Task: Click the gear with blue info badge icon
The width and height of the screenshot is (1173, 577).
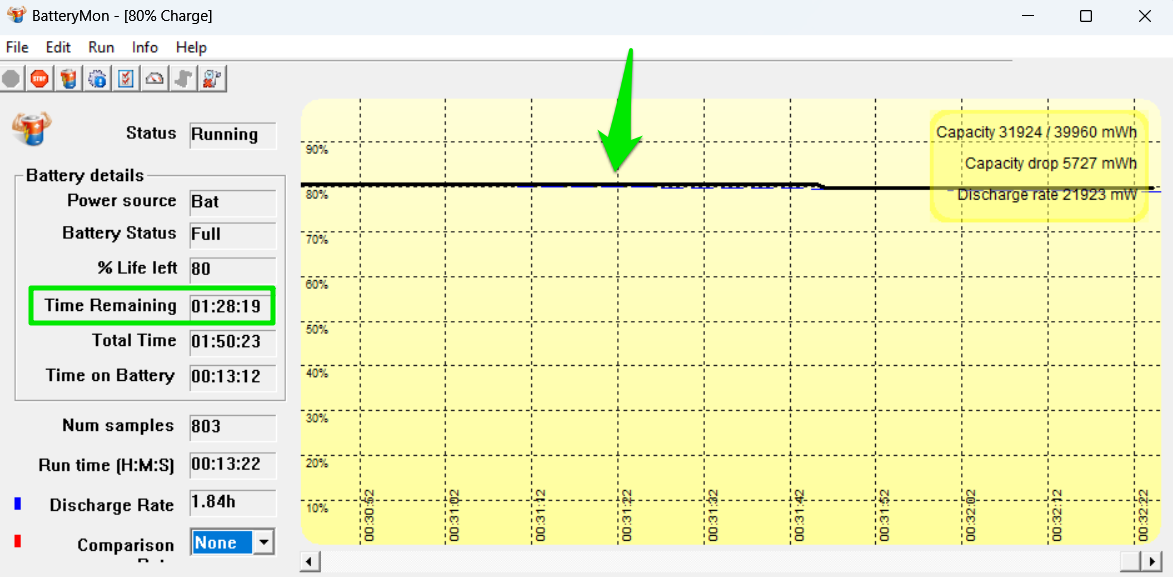Action: coord(97,79)
